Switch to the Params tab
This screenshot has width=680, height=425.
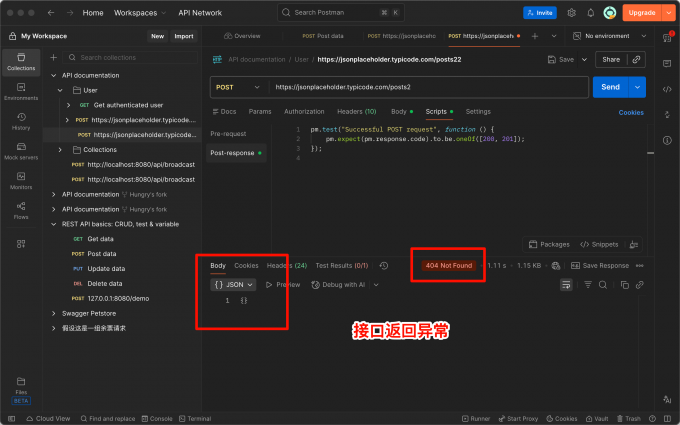pyautogui.click(x=260, y=111)
